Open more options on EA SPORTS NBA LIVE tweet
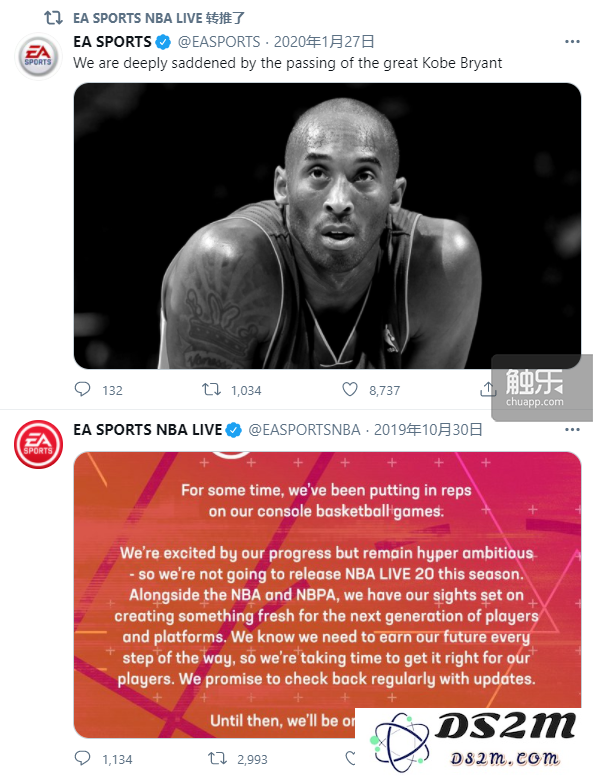The image size is (593, 776). click(572, 429)
